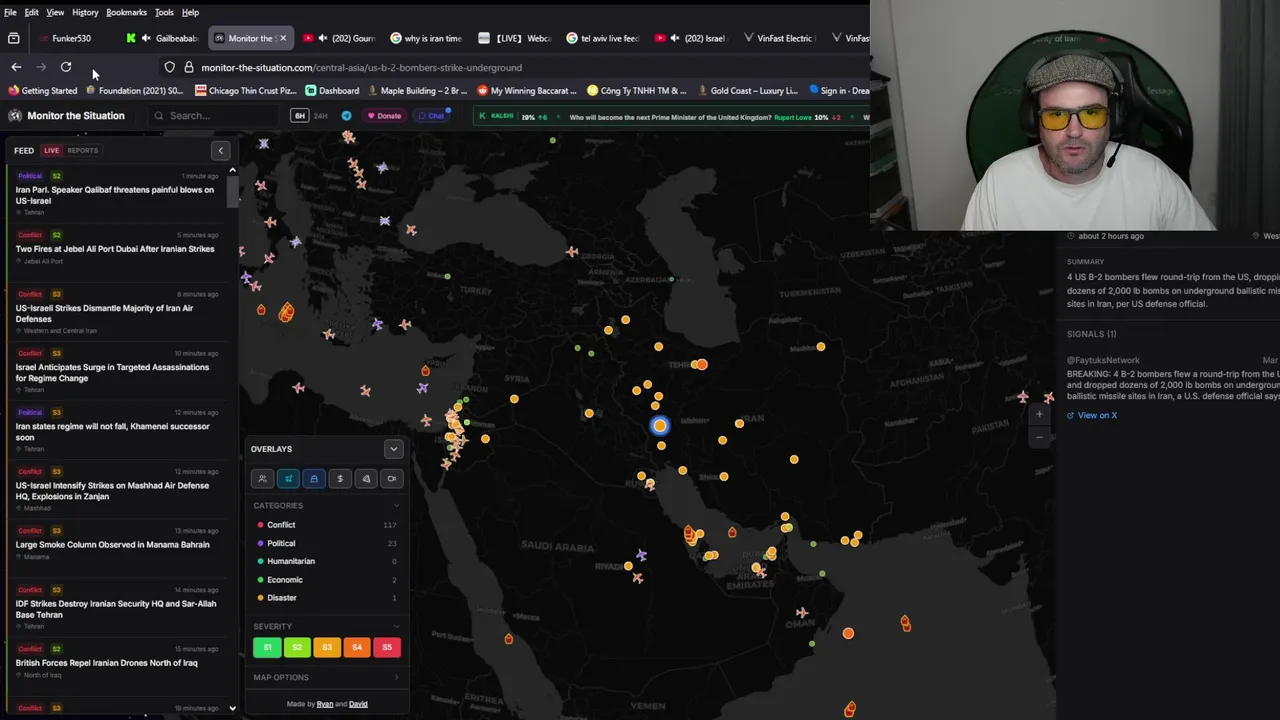Select the REPORTS feed tab
Image resolution: width=1280 pixels, height=720 pixels.
click(x=83, y=151)
